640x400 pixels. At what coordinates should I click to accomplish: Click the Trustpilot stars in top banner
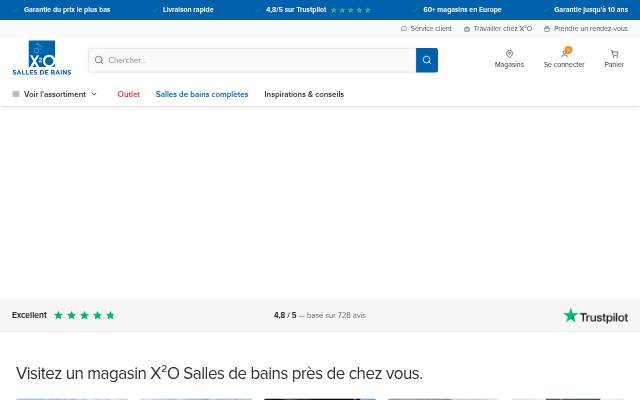[351, 10]
